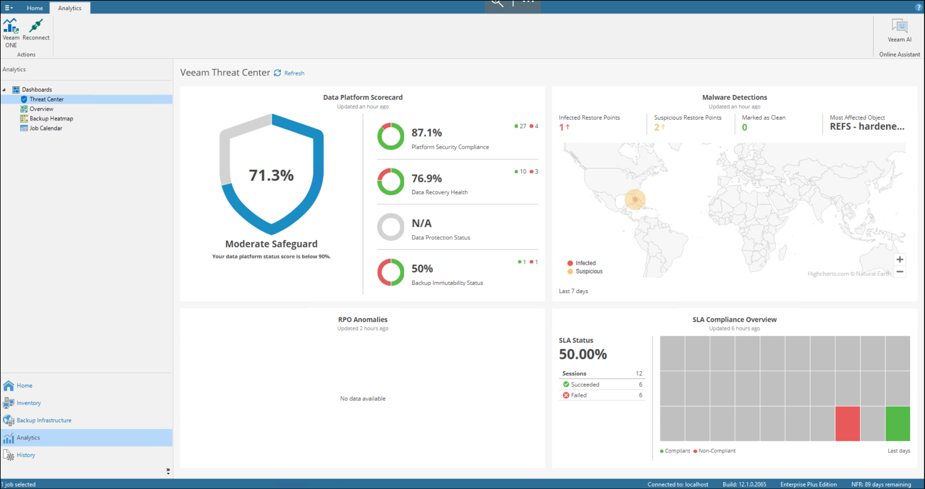The height and width of the screenshot is (489, 925).
Task: Open the Overview dashboard tree item
Action: (x=41, y=109)
